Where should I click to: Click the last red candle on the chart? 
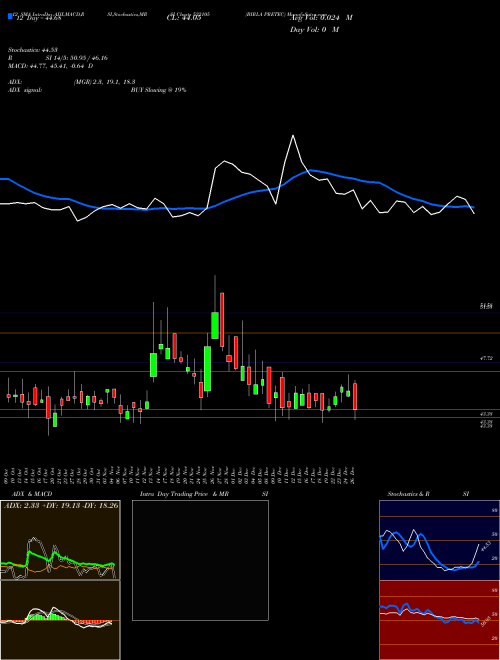click(x=355, y=397)
